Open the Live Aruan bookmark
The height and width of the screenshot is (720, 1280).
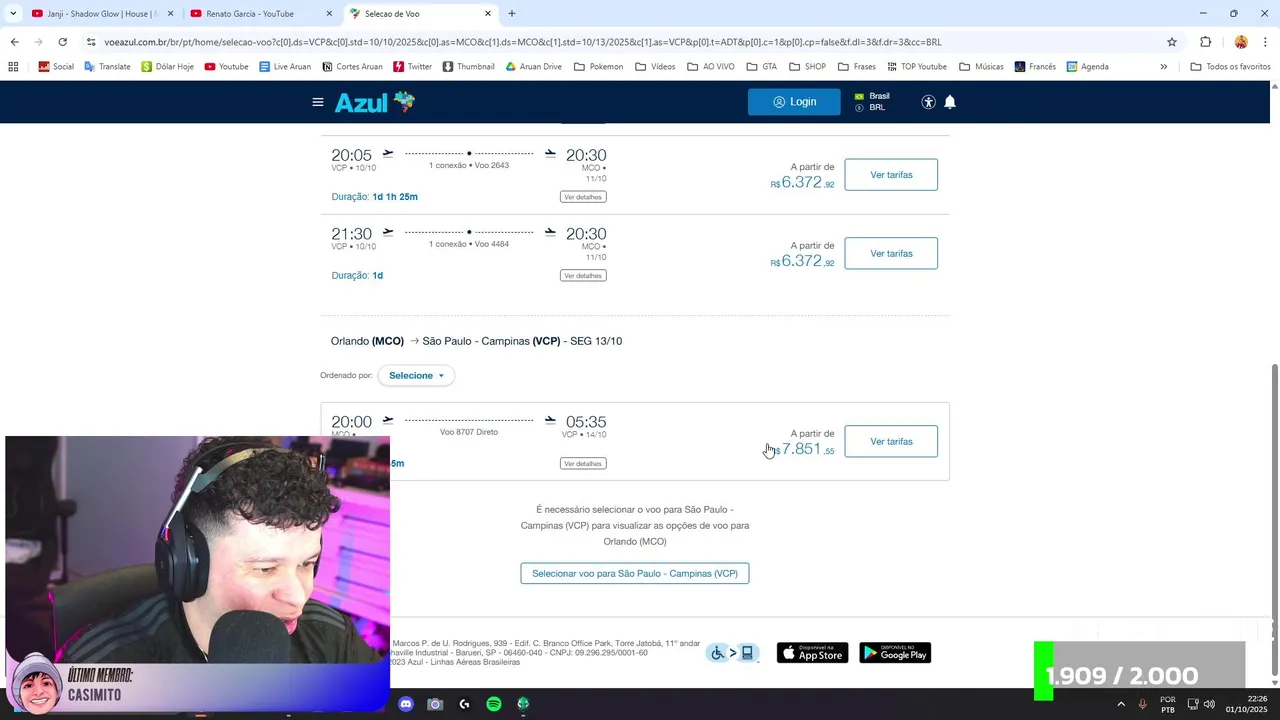(x=285, y=67)
